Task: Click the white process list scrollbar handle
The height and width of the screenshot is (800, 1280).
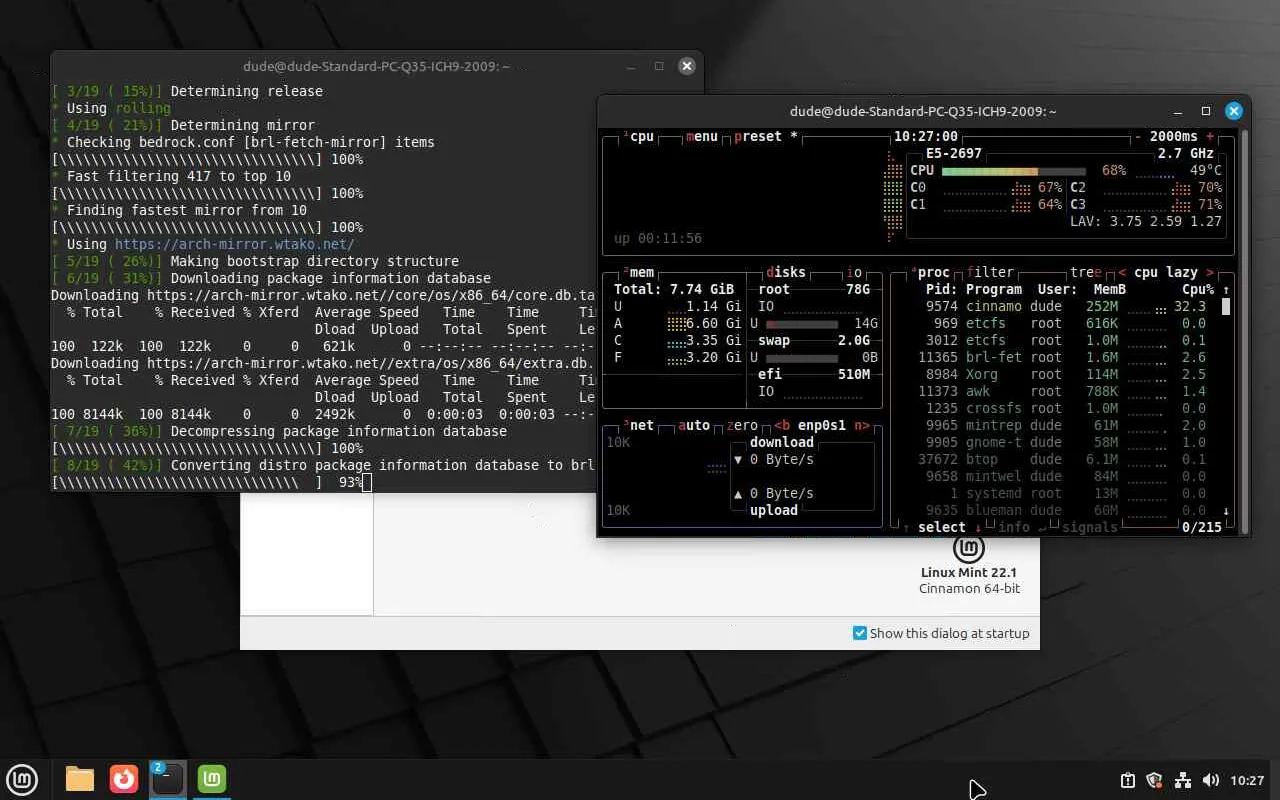Action: pos(1226,306)
